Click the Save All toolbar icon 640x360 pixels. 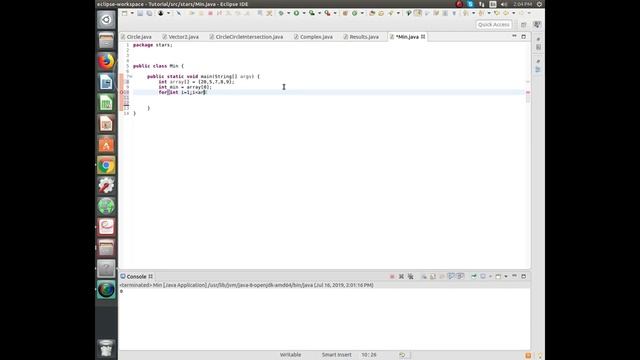149,13
